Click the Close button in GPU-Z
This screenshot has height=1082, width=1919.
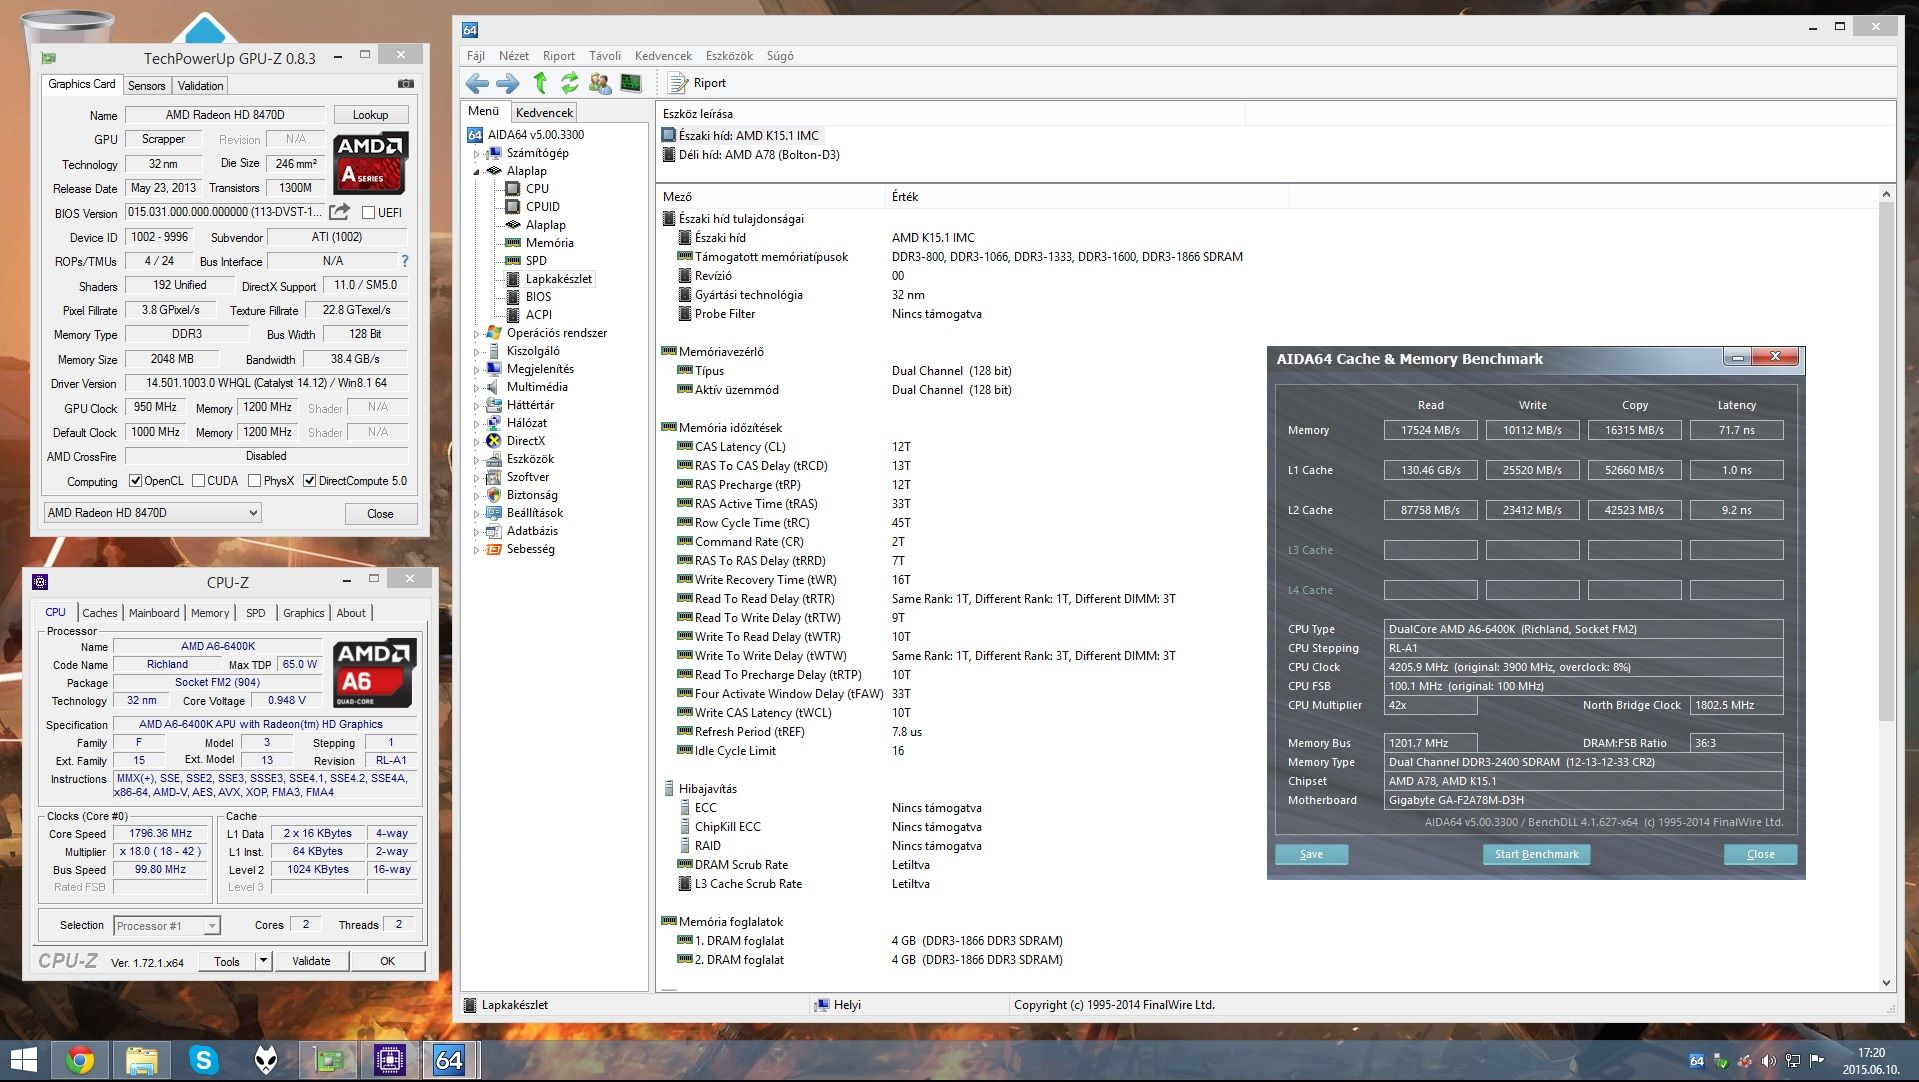click(x=380, y=514)
